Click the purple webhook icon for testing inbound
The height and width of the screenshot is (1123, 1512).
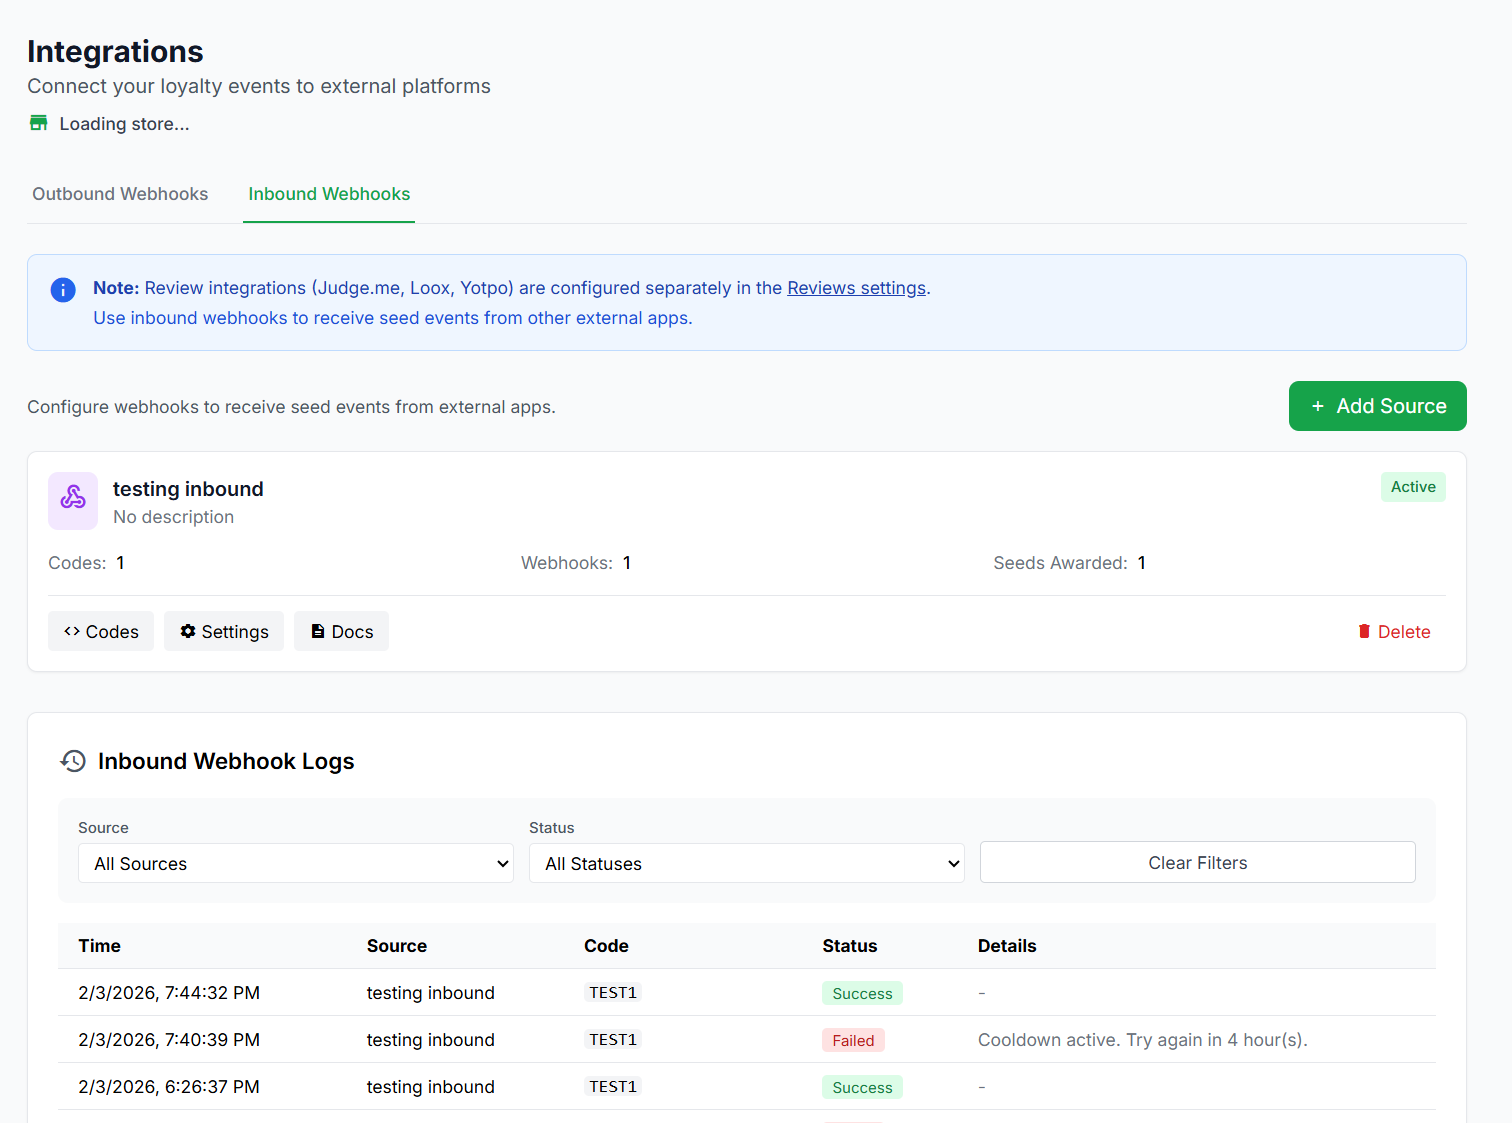[x=73, y=500]
